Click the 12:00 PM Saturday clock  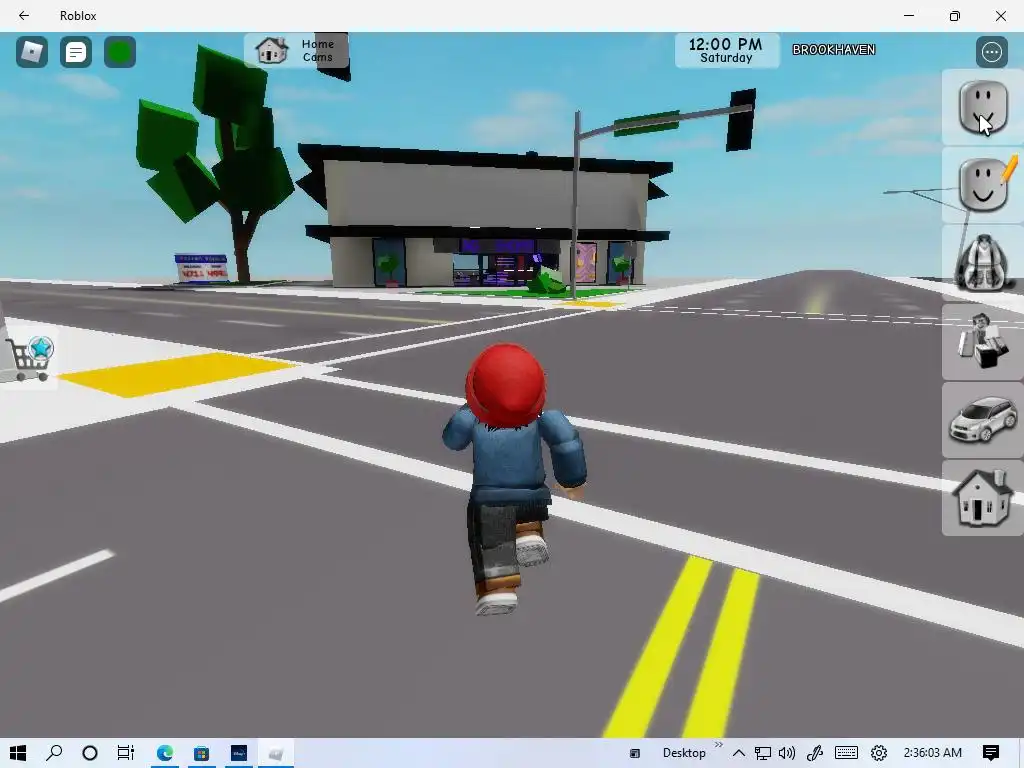(x=726, y=50)
